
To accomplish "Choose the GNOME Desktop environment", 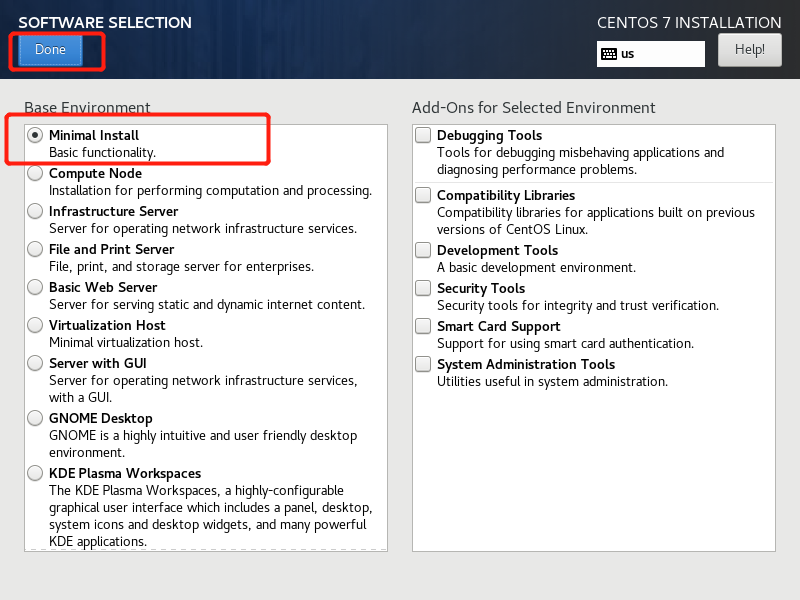I will [36, 418].
